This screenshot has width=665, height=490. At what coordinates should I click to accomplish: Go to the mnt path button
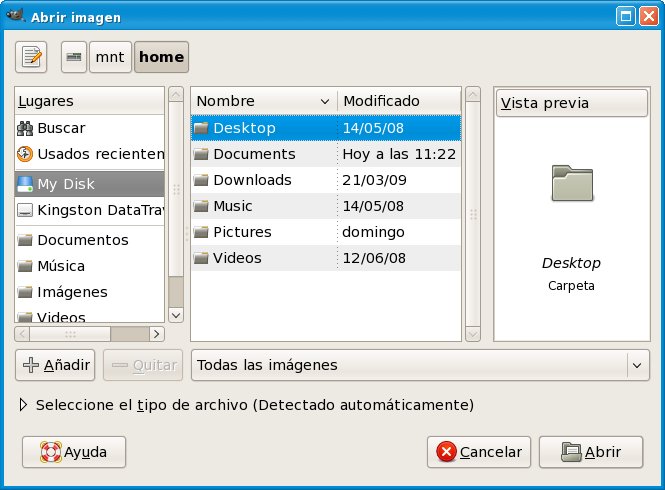click(110, 57)
